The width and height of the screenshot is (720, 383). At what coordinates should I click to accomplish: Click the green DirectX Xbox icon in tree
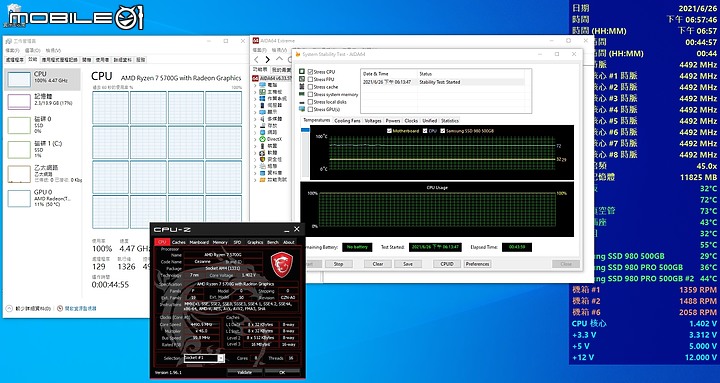coord(262,139)
